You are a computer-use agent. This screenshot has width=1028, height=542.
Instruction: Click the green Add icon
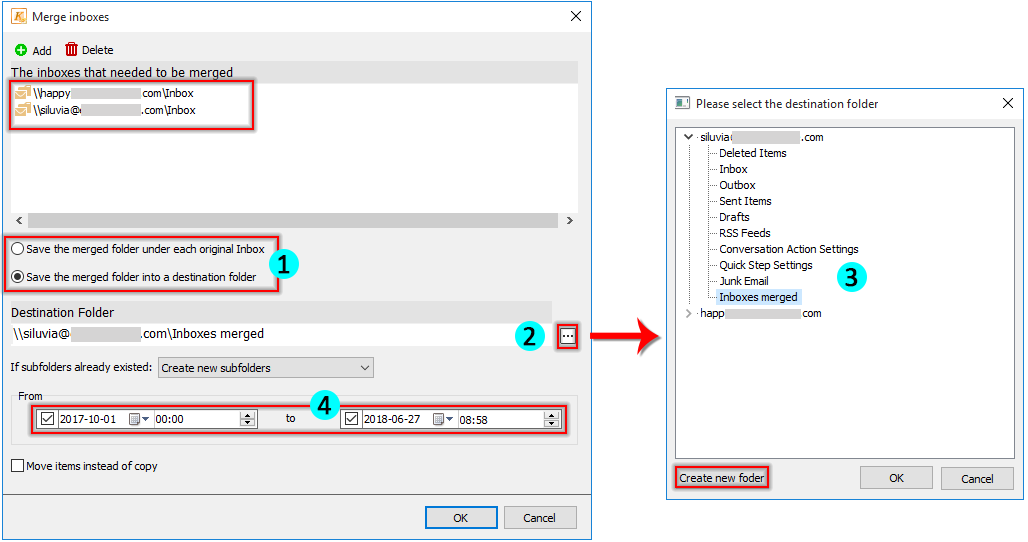click(21, 50)
